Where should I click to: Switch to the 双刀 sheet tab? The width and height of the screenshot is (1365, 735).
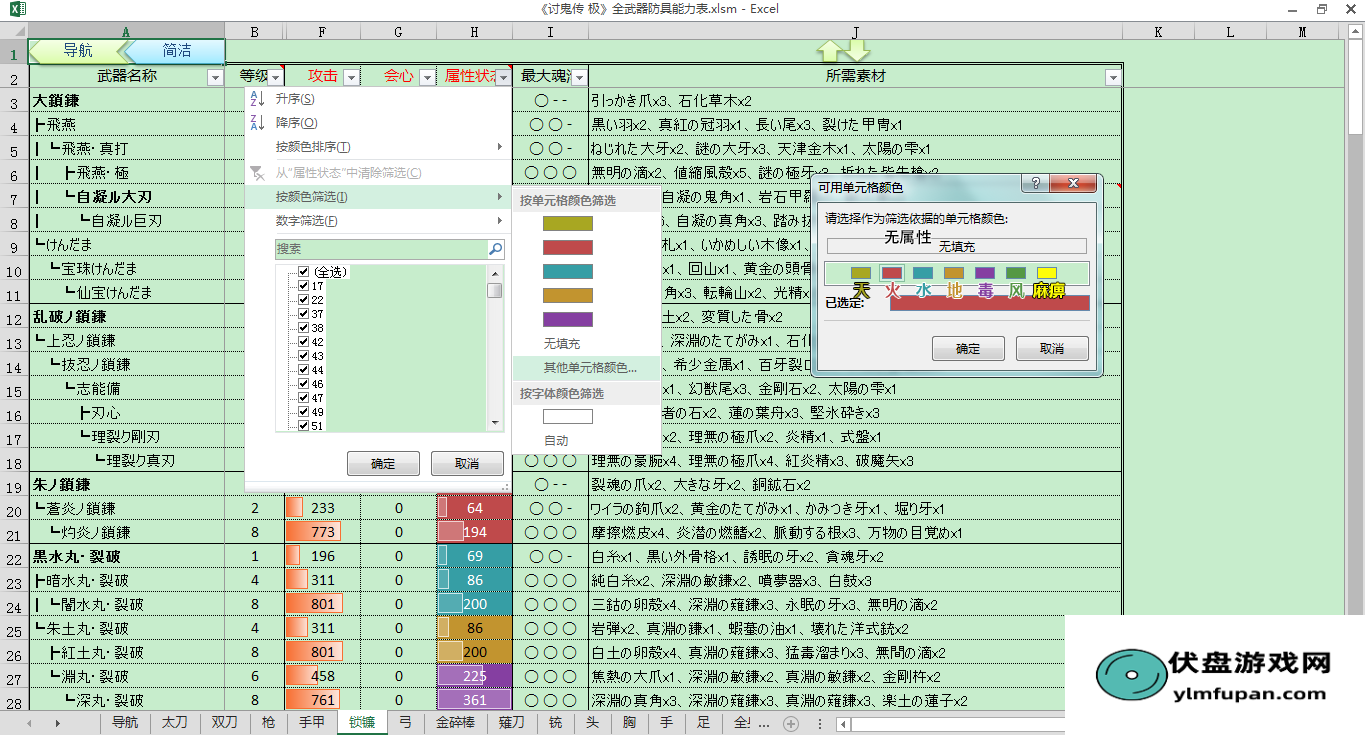(225, 722)
